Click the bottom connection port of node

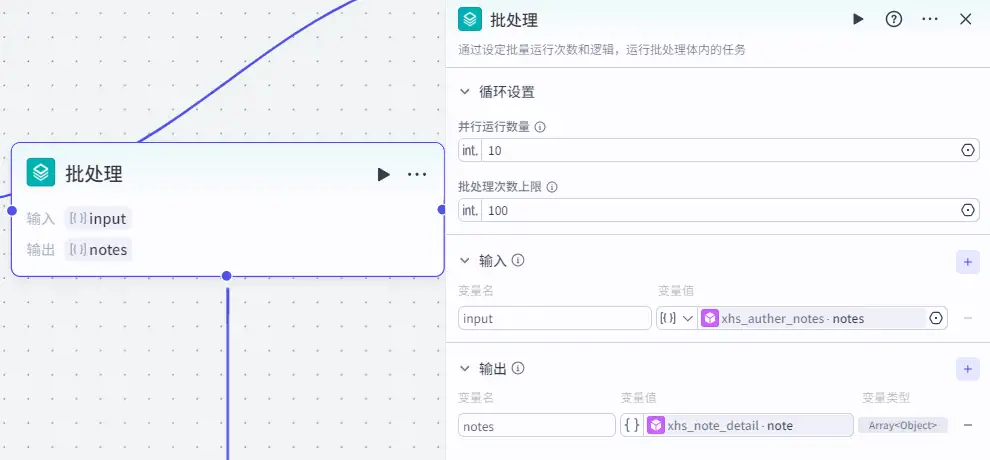(x=227, y=276)
